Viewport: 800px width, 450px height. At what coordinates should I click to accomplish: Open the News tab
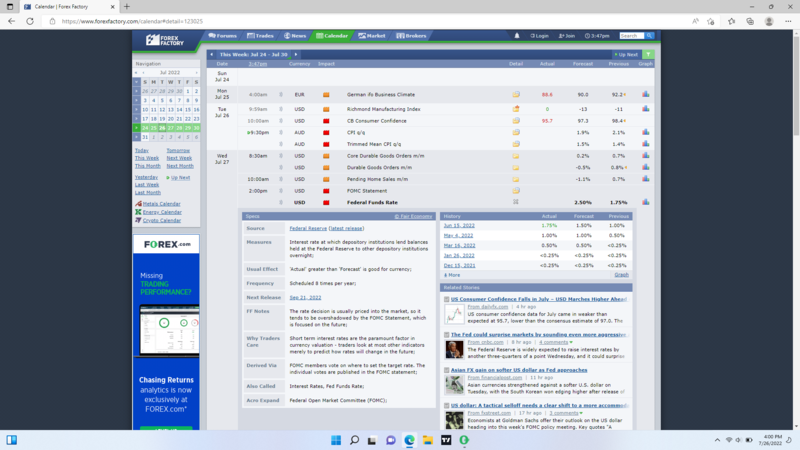click(x=295, y=36)
